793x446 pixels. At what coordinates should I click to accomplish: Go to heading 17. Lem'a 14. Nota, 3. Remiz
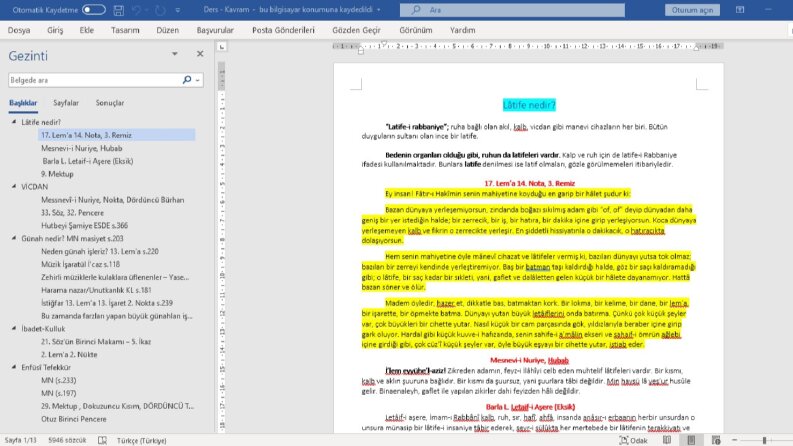pos(116,135)
